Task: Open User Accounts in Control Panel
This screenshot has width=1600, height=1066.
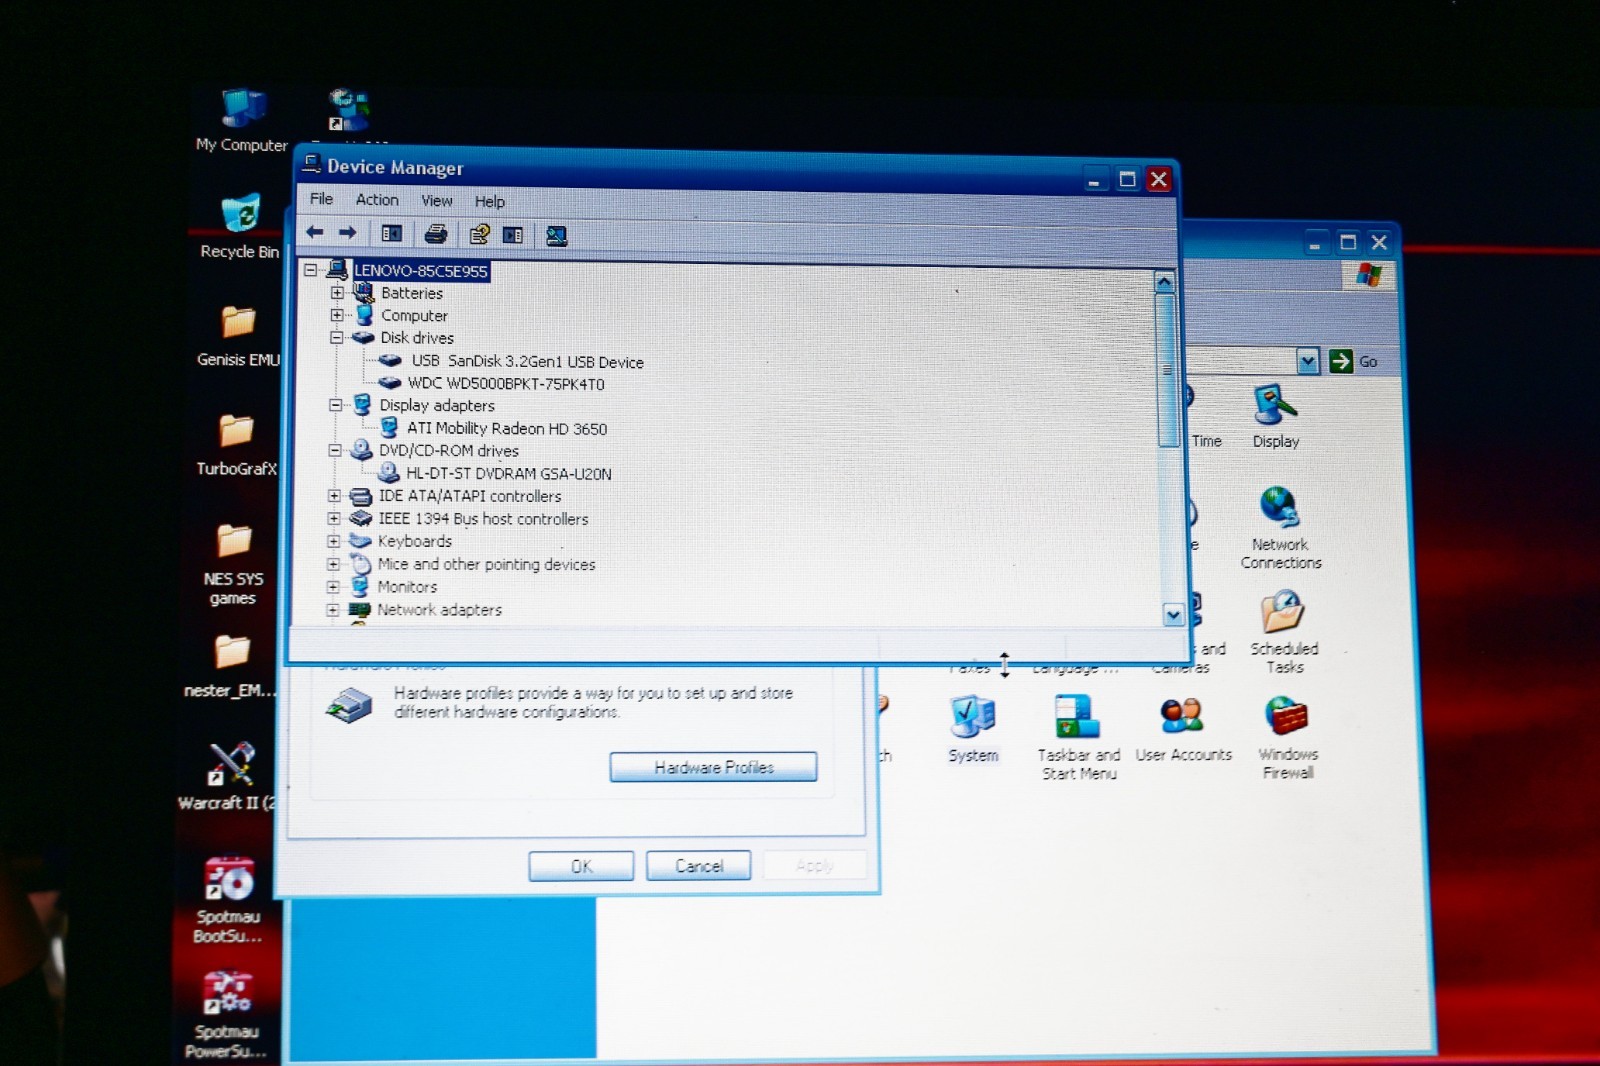Action: (1183, 730)
